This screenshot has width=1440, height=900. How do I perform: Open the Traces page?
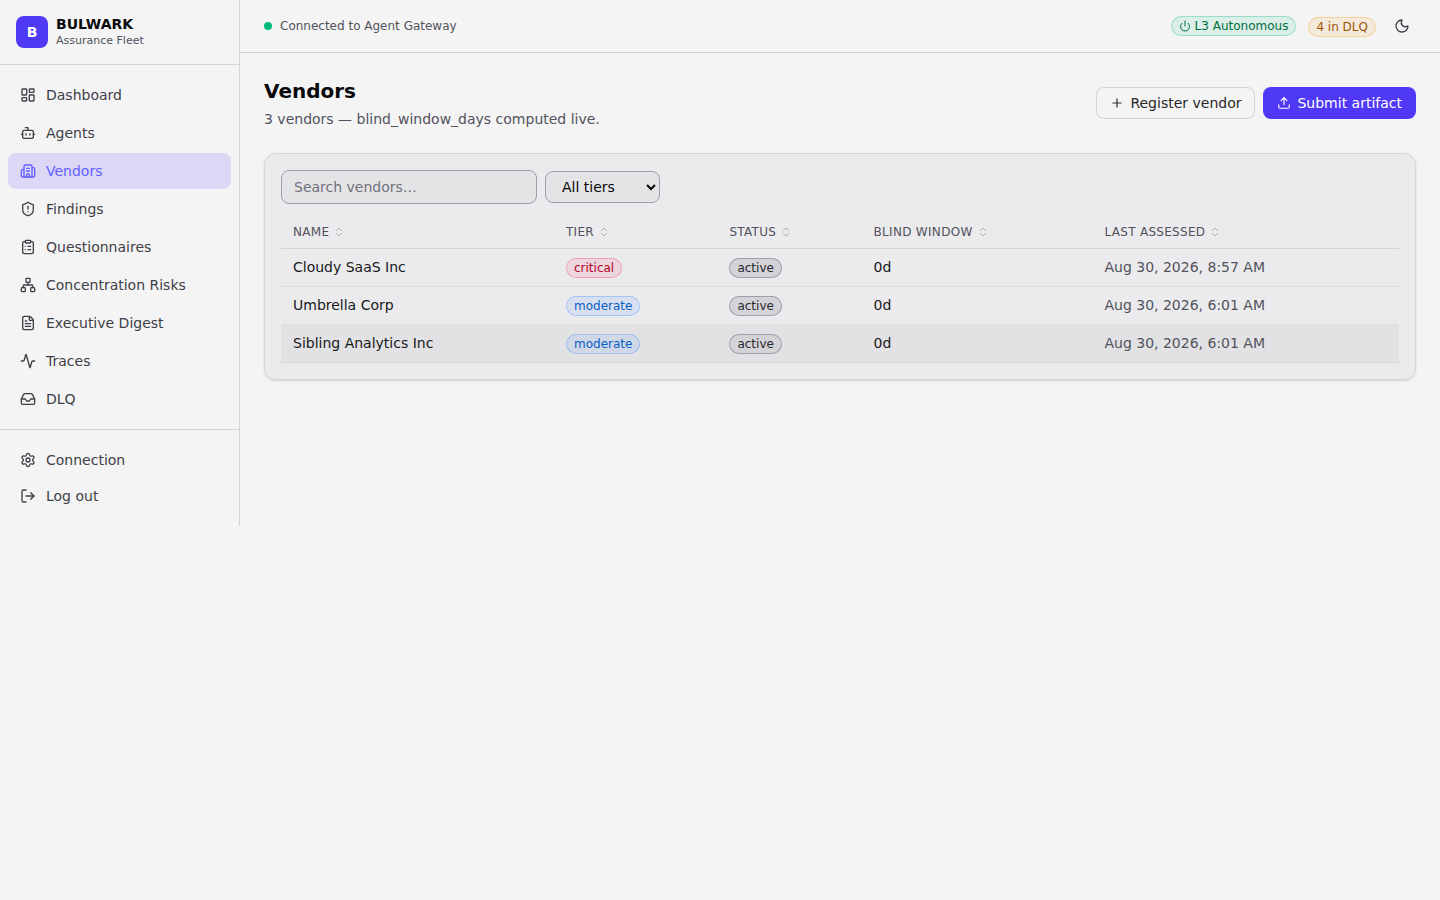[x=119, y=361]
